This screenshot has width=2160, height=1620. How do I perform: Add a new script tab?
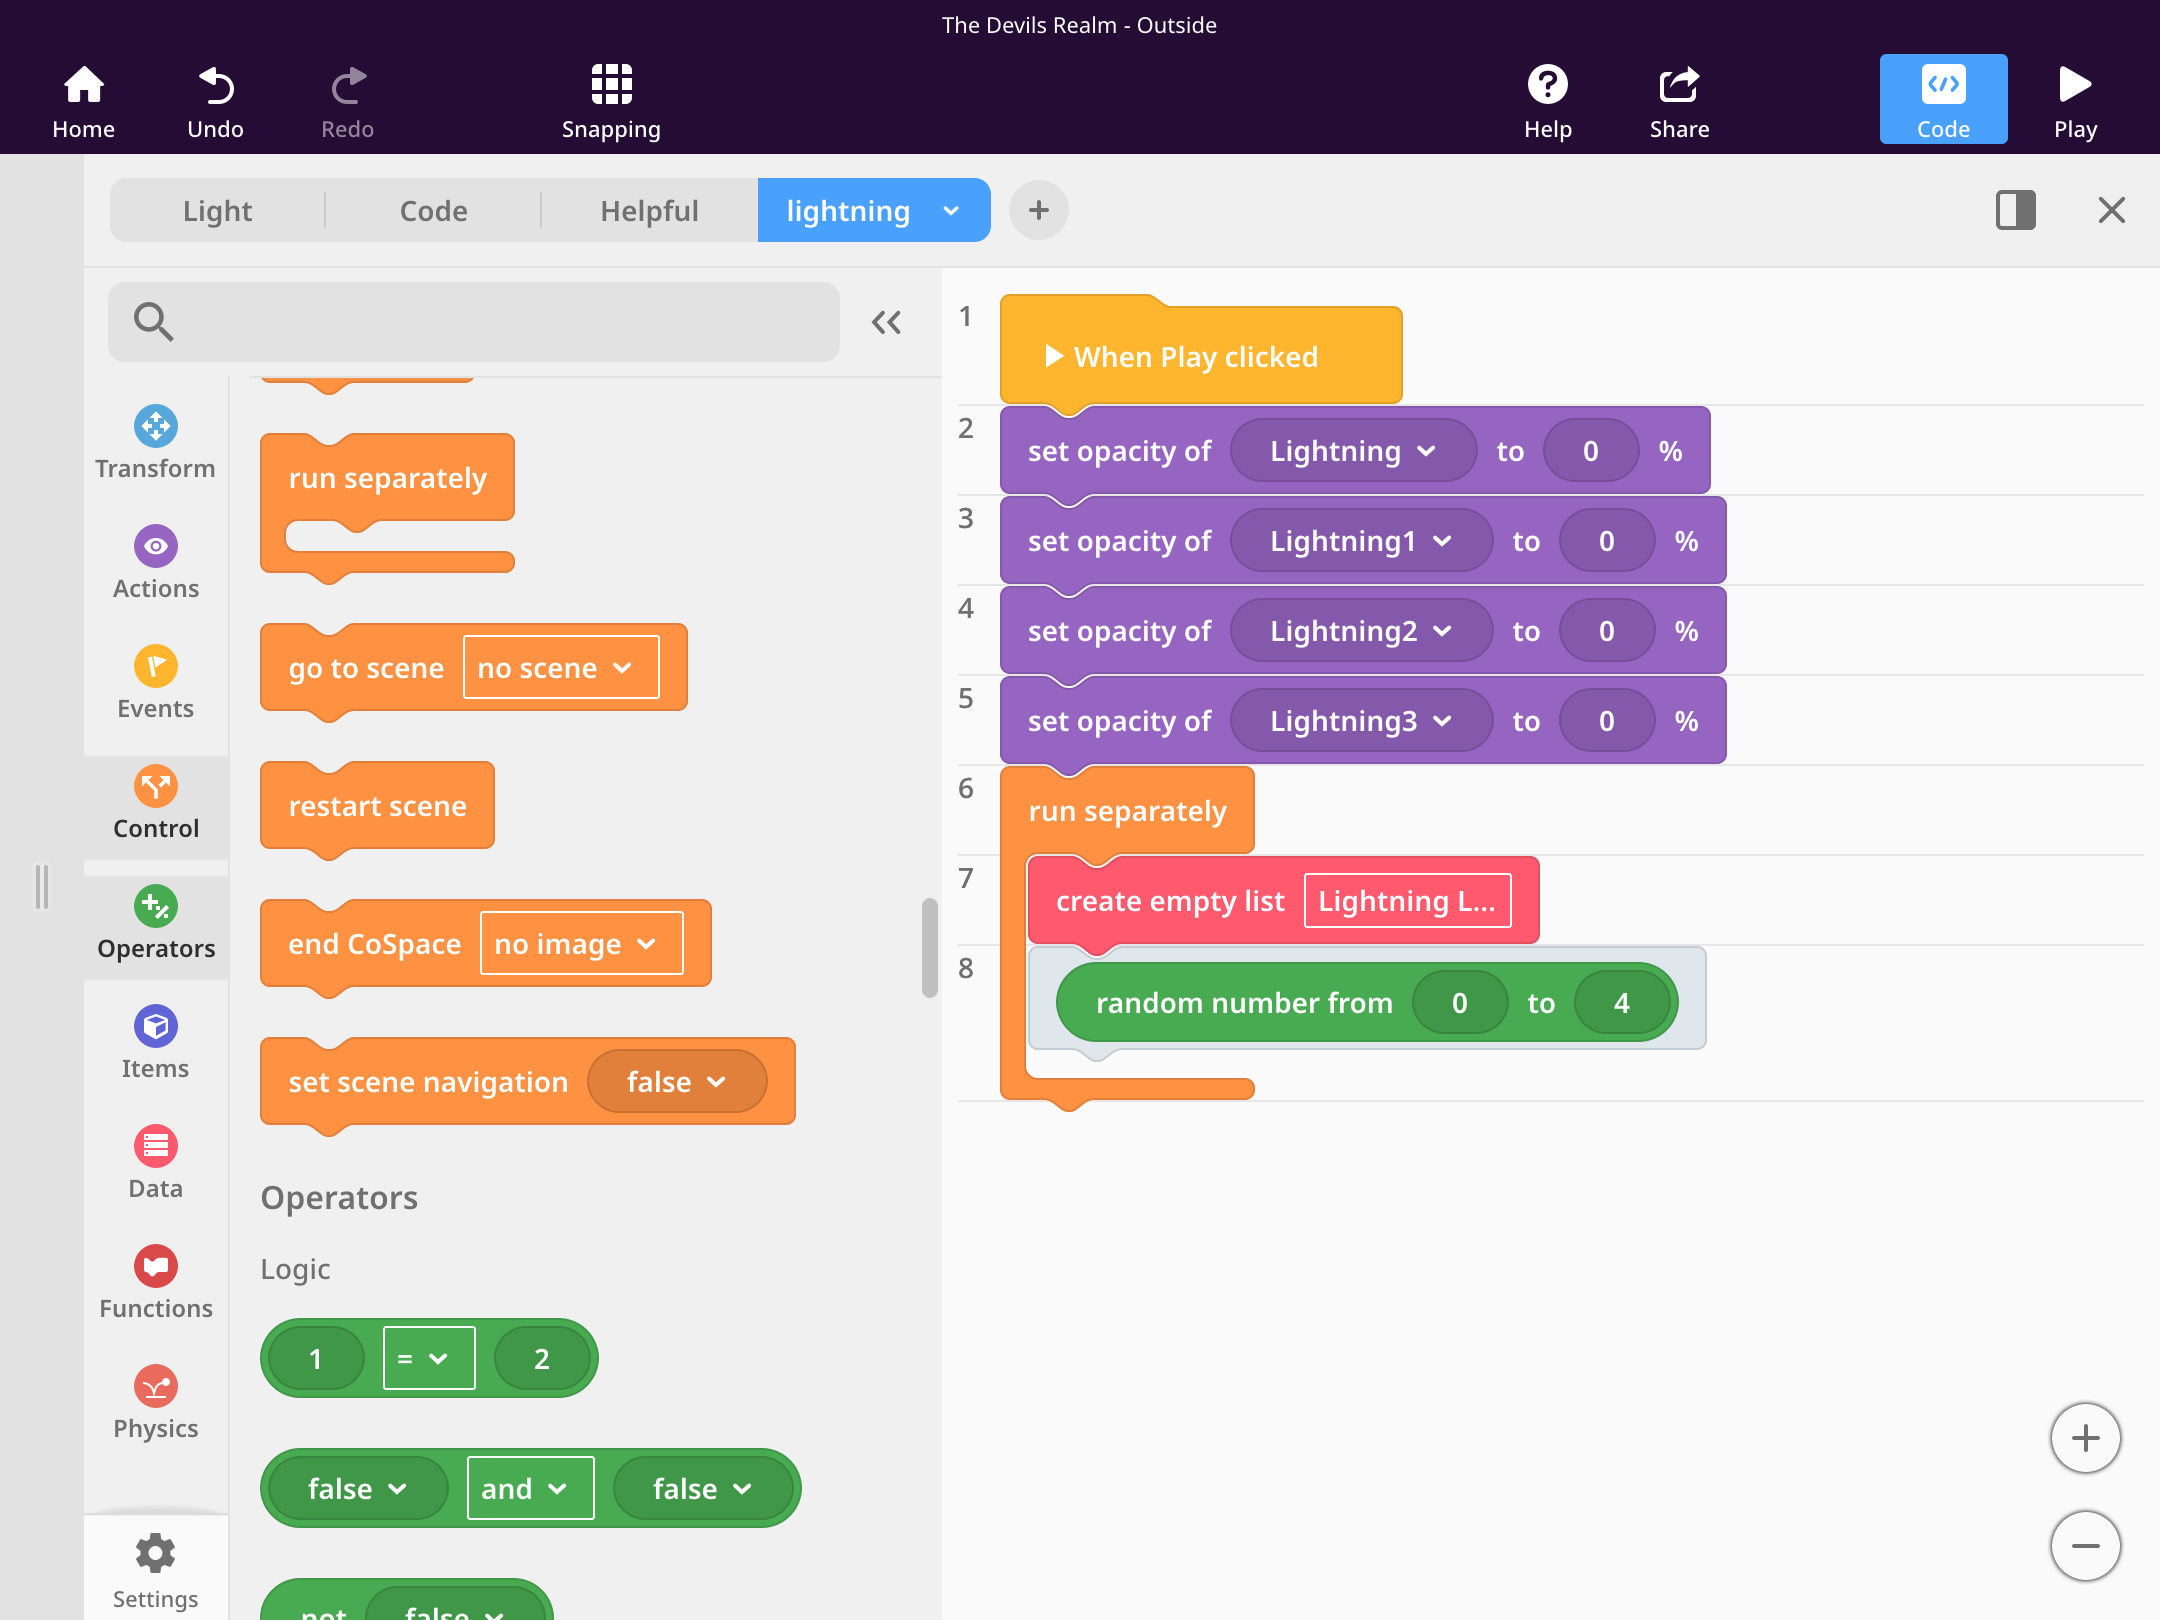point(1039,210)
